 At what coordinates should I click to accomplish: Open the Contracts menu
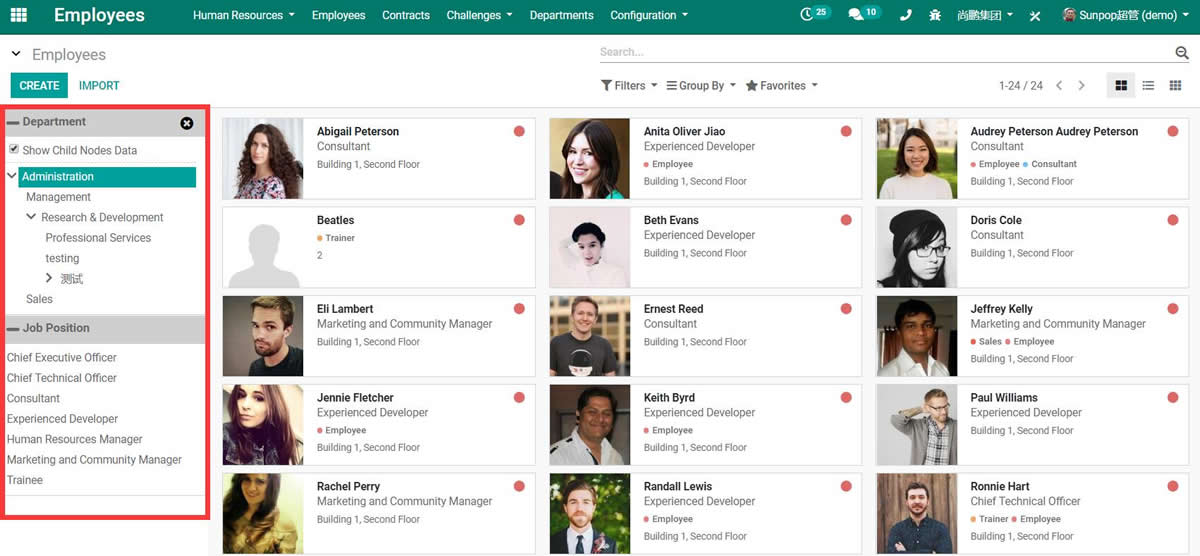pos(406,15)
